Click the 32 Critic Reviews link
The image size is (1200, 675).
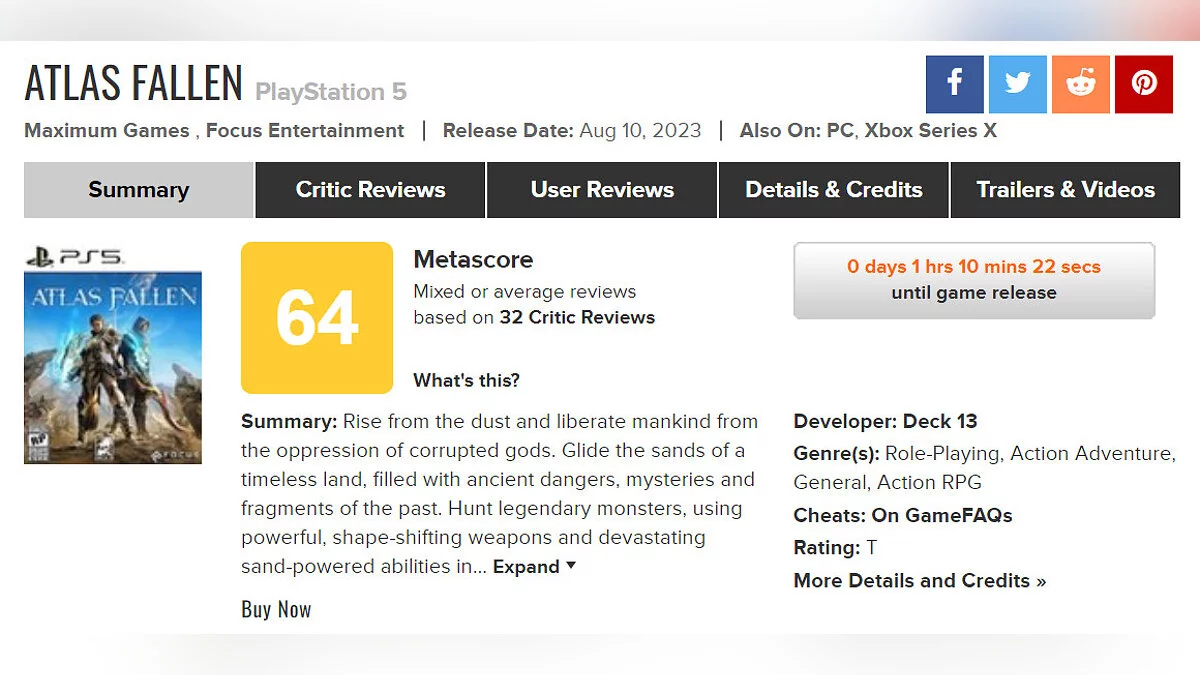[x=577, y=318]
